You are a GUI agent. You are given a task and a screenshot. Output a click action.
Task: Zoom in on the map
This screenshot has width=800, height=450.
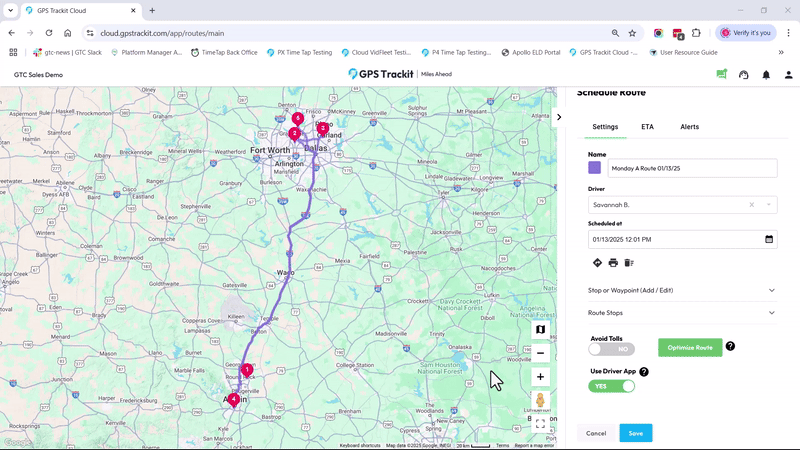[540, 377]
